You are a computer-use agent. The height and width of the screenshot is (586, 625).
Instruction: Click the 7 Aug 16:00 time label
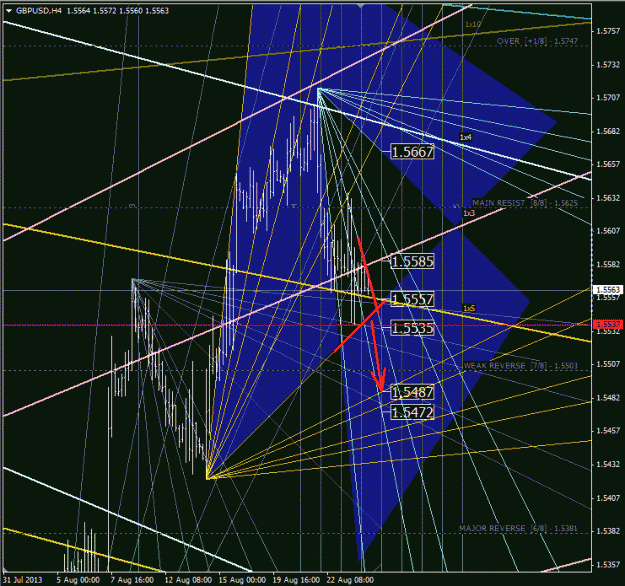pyautogui.click(x=132, y=580)
